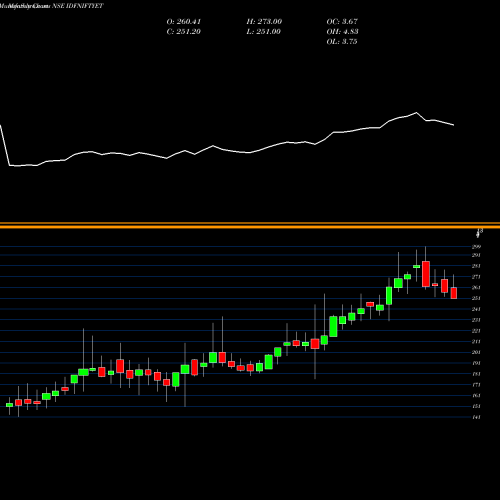Click the 291 price axis label
Image resolution: width=500 pixels, height=500 pixels.
476,255
